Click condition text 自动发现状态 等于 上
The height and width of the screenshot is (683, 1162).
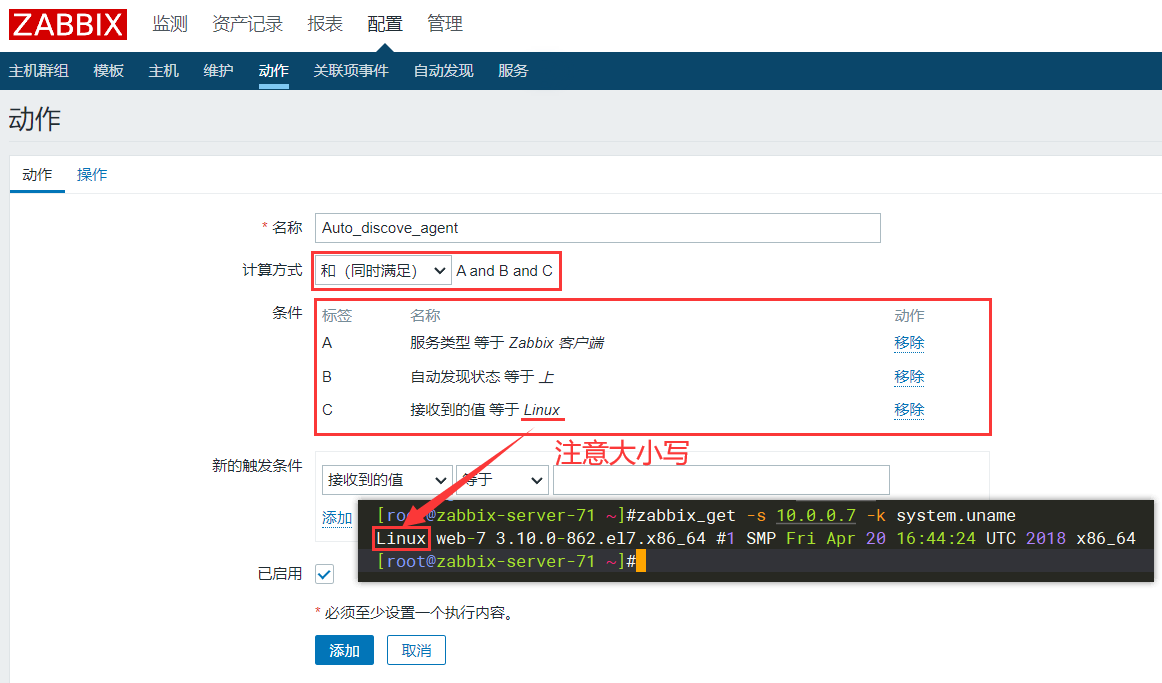[482, 376]
